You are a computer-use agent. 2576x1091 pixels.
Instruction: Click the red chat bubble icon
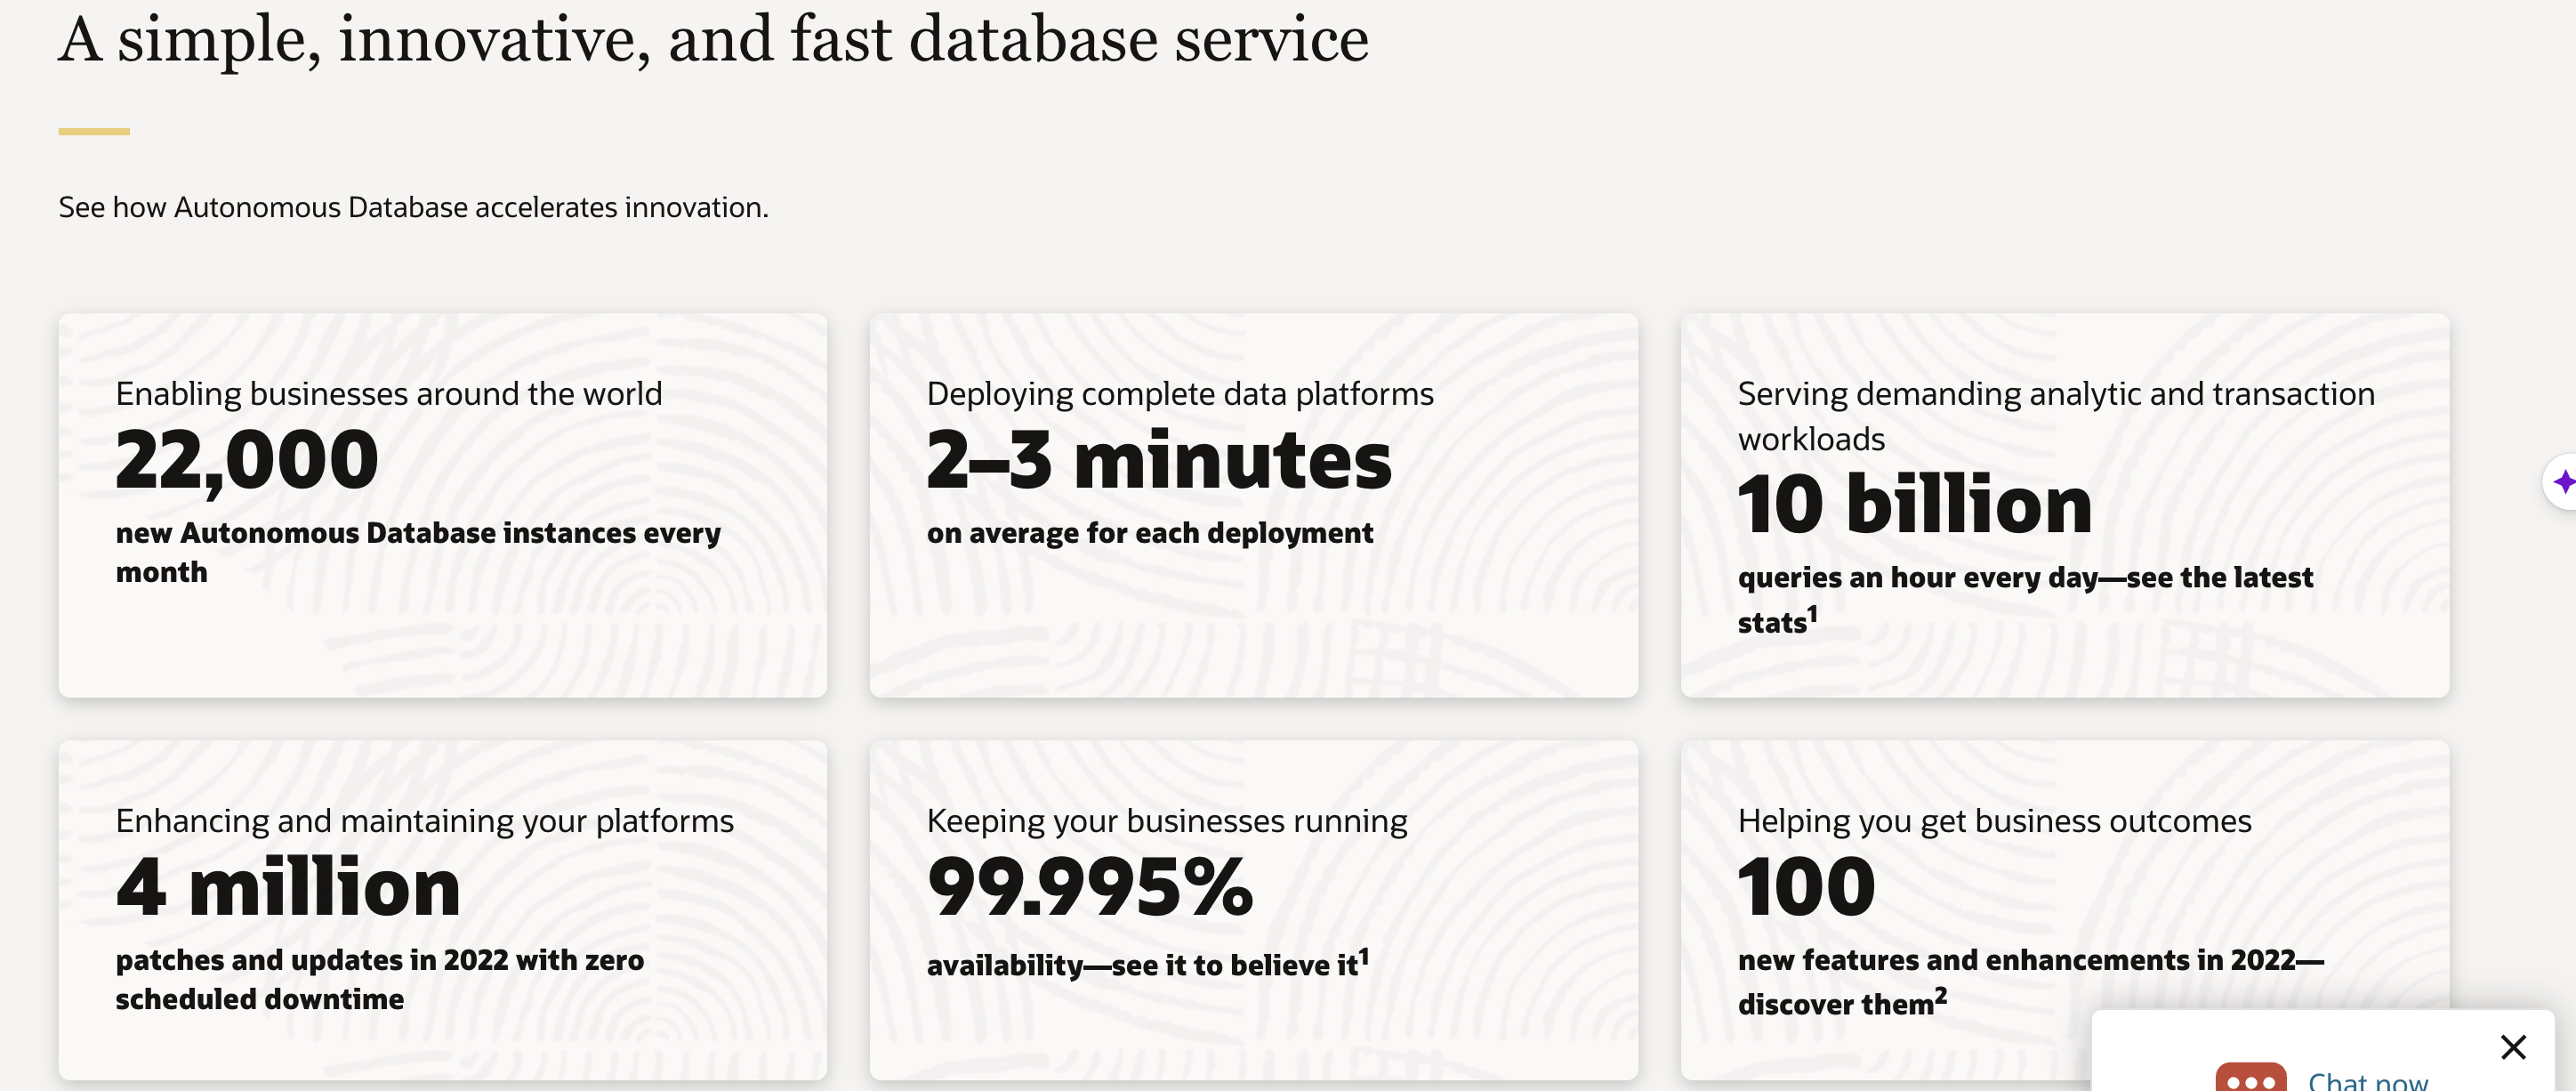pos(2250,1078)
